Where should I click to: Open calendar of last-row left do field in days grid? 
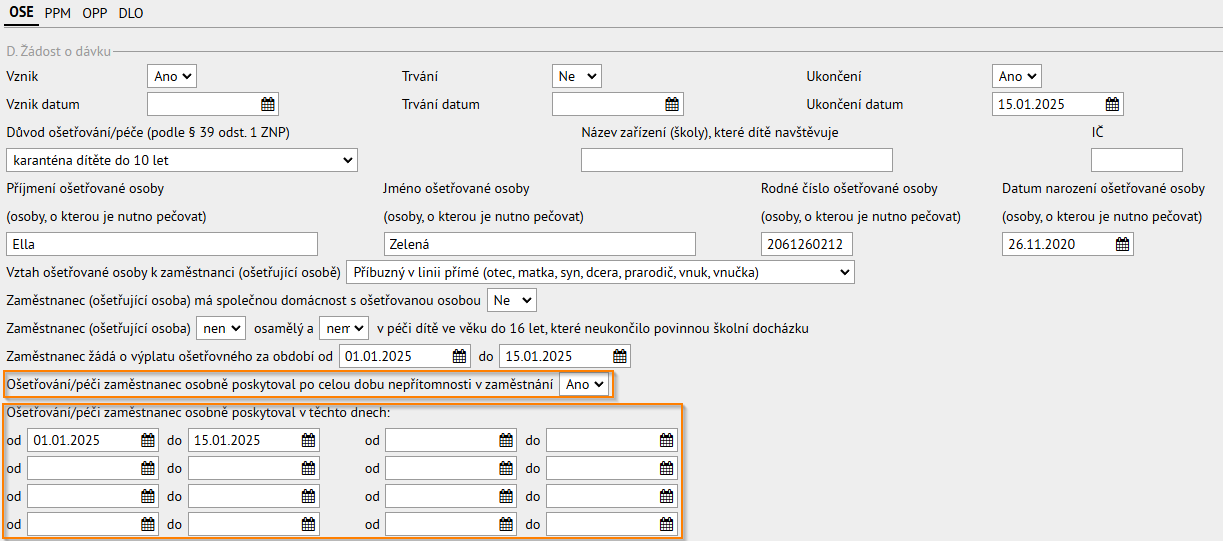click(309, 524)
